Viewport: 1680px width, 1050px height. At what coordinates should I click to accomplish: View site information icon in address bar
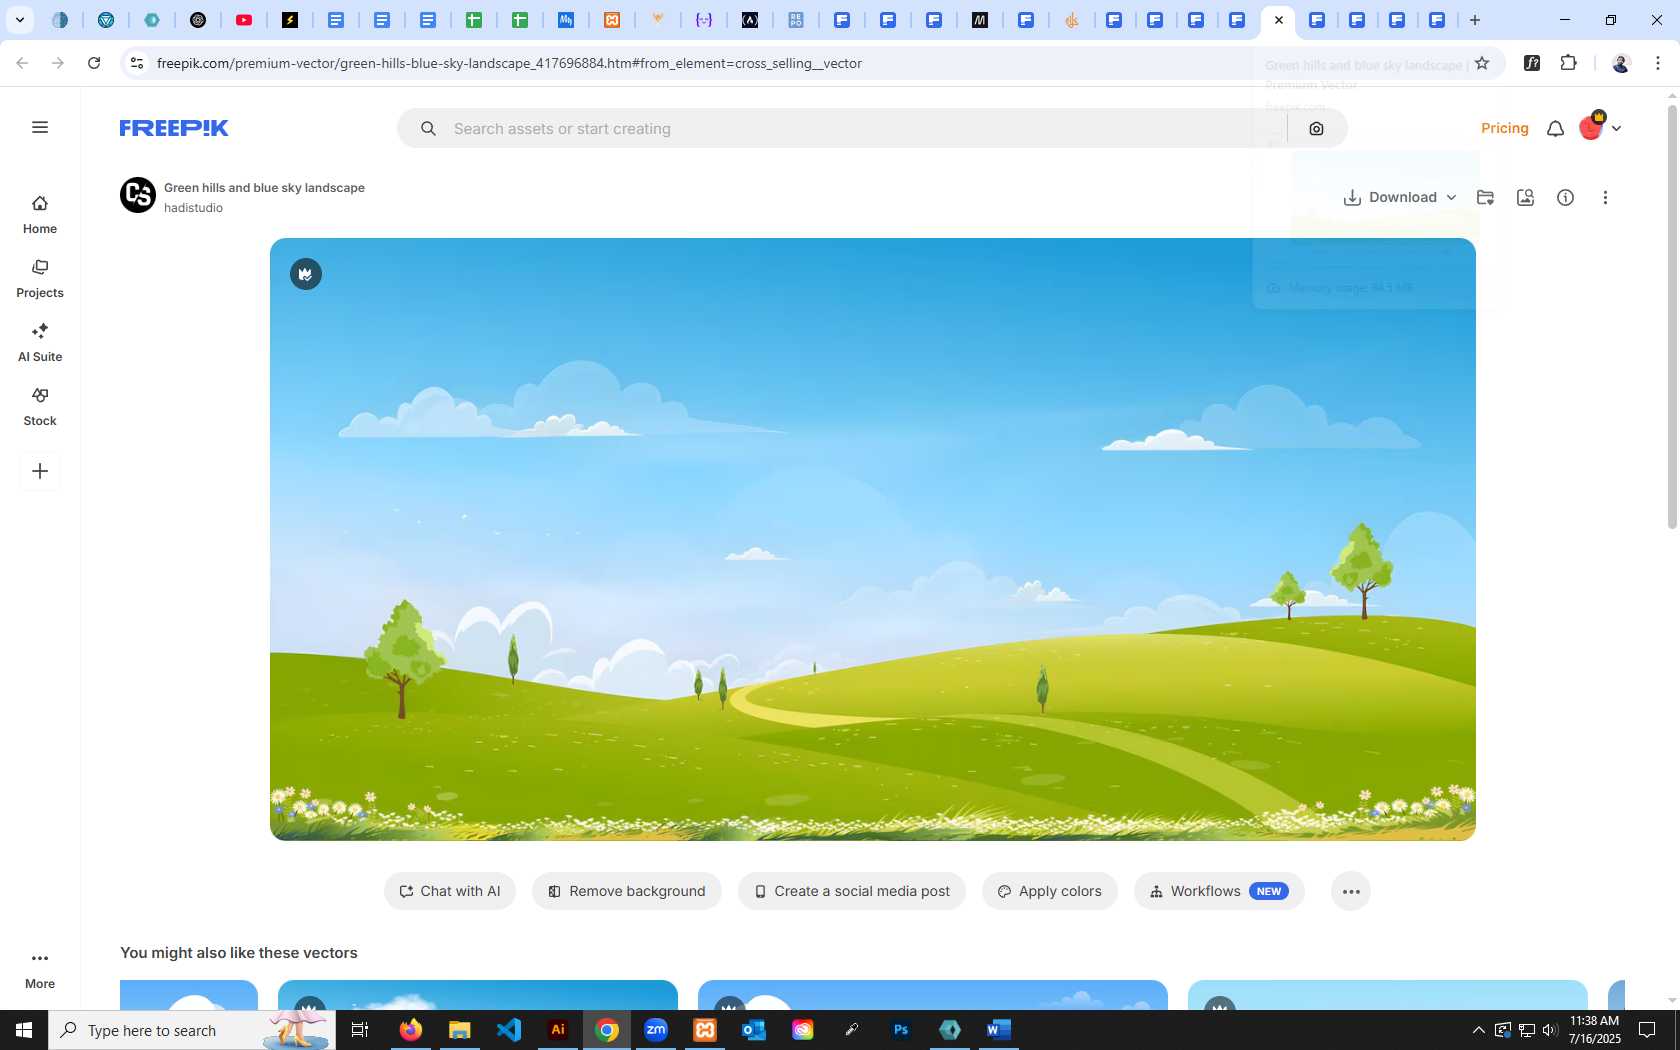[x=137, y=63]
